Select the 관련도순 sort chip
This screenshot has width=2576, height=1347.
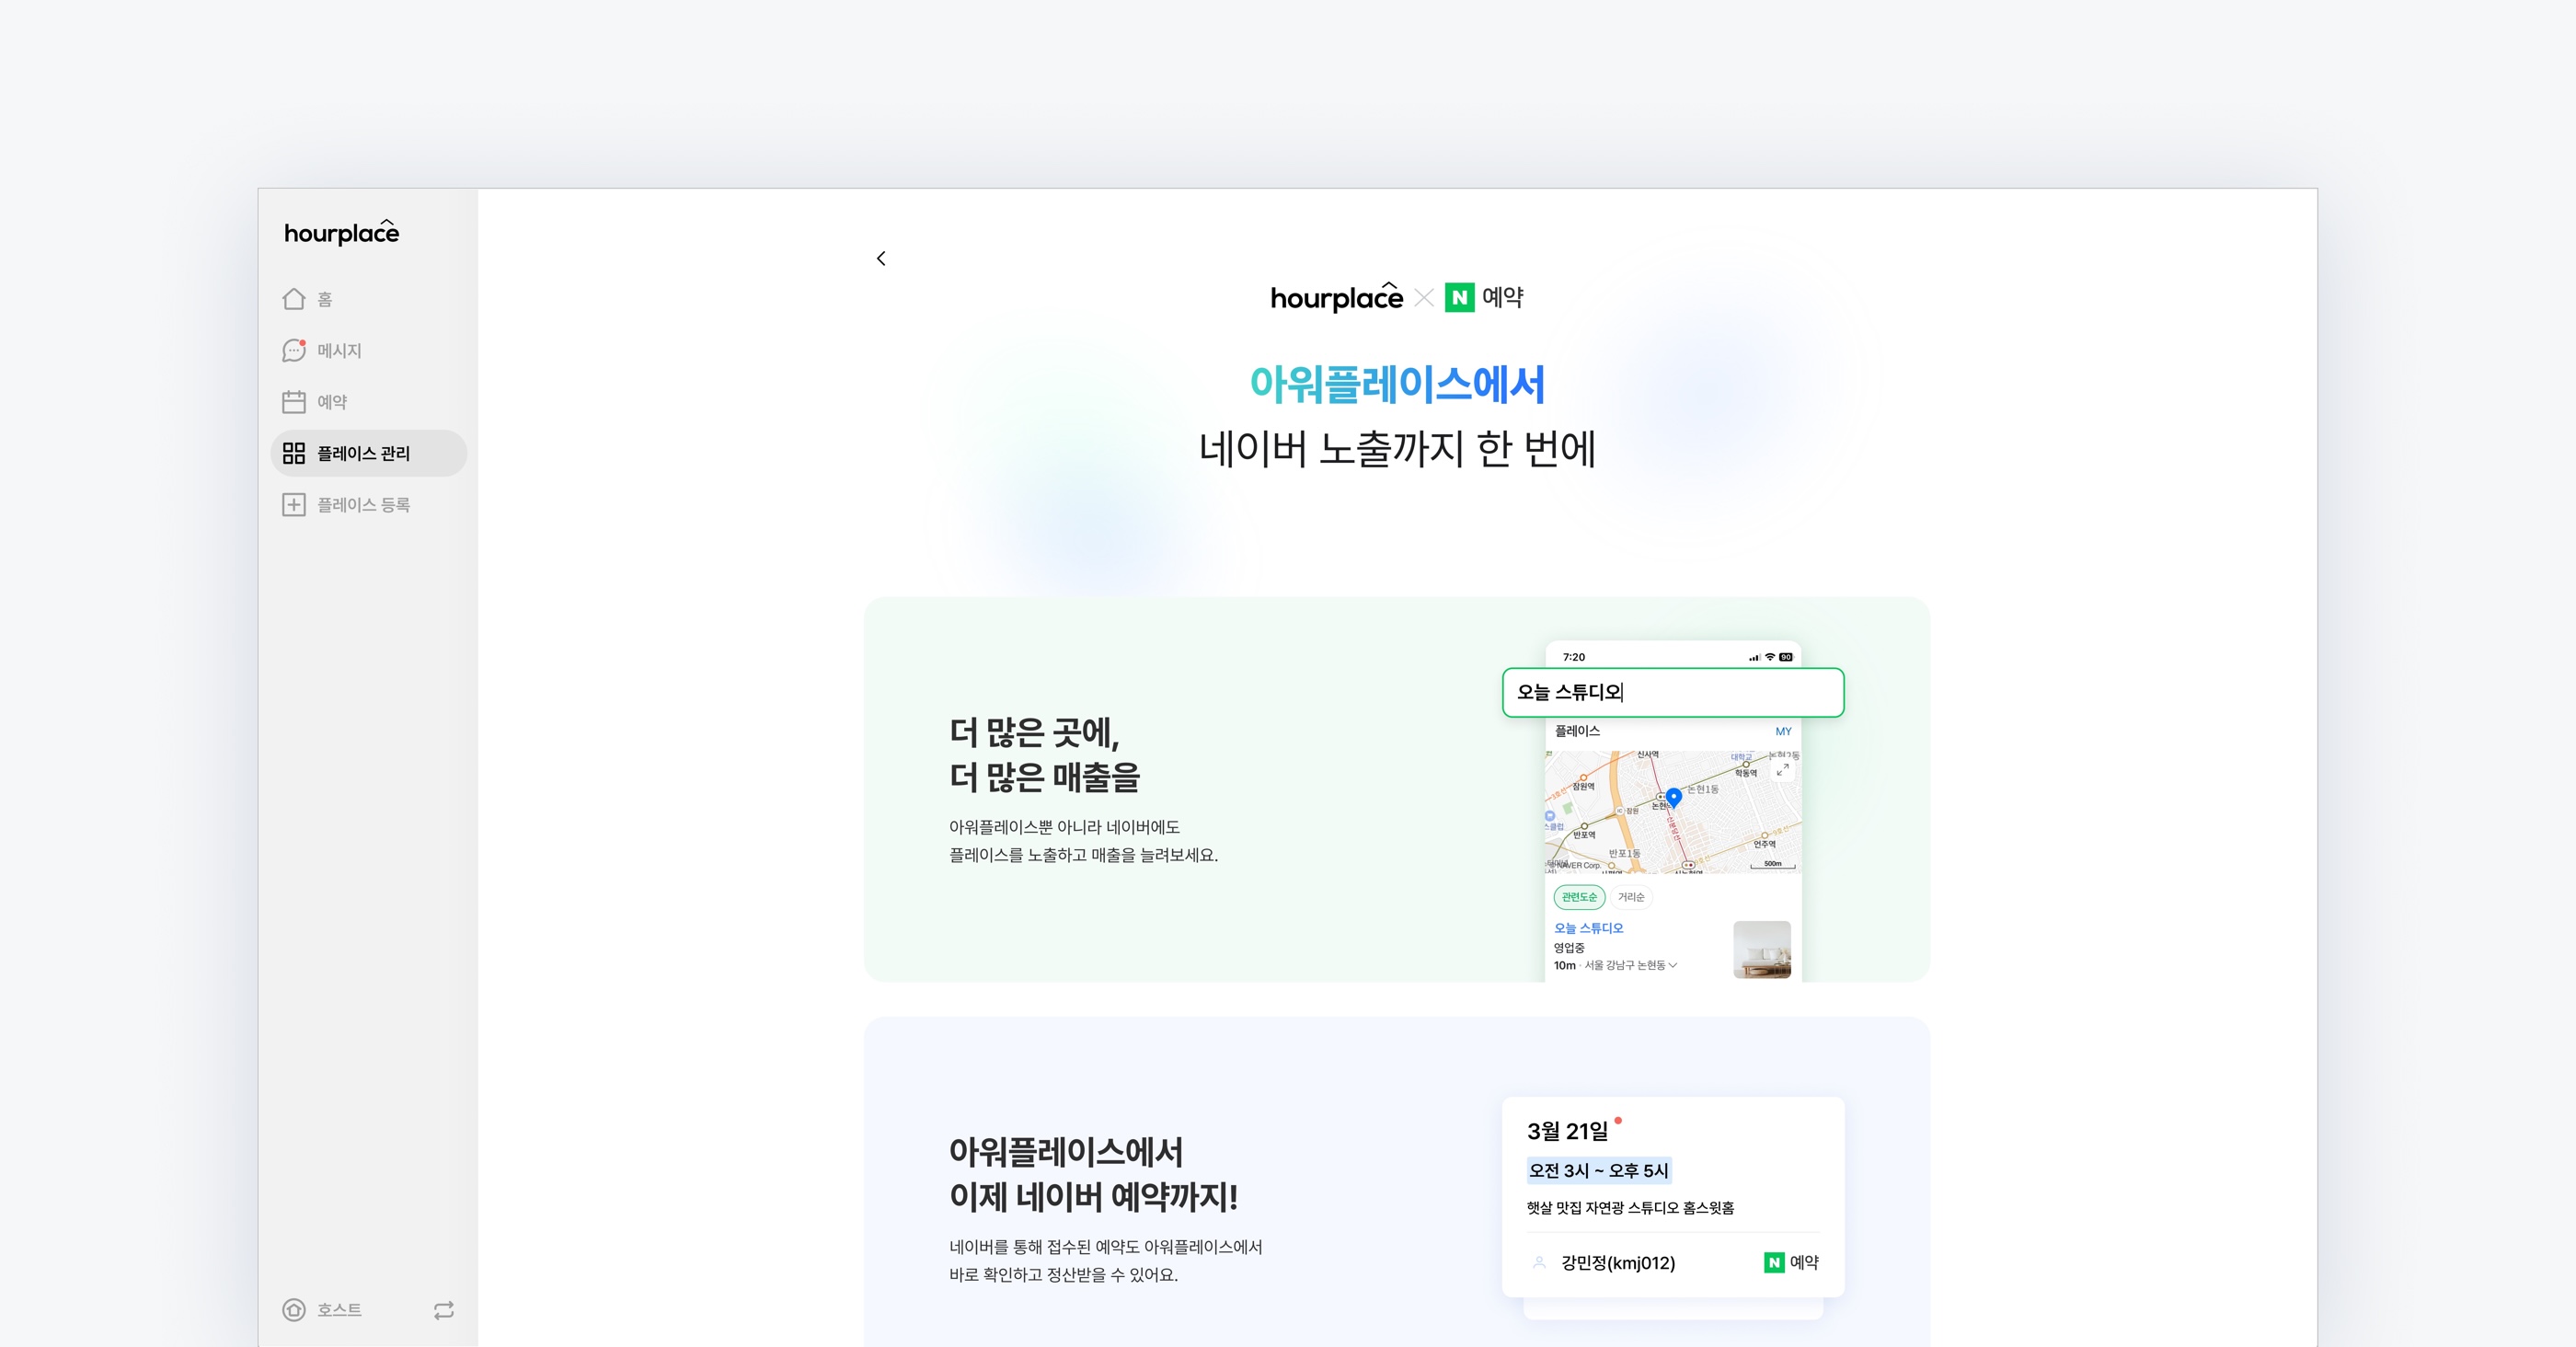(1579, 897)
